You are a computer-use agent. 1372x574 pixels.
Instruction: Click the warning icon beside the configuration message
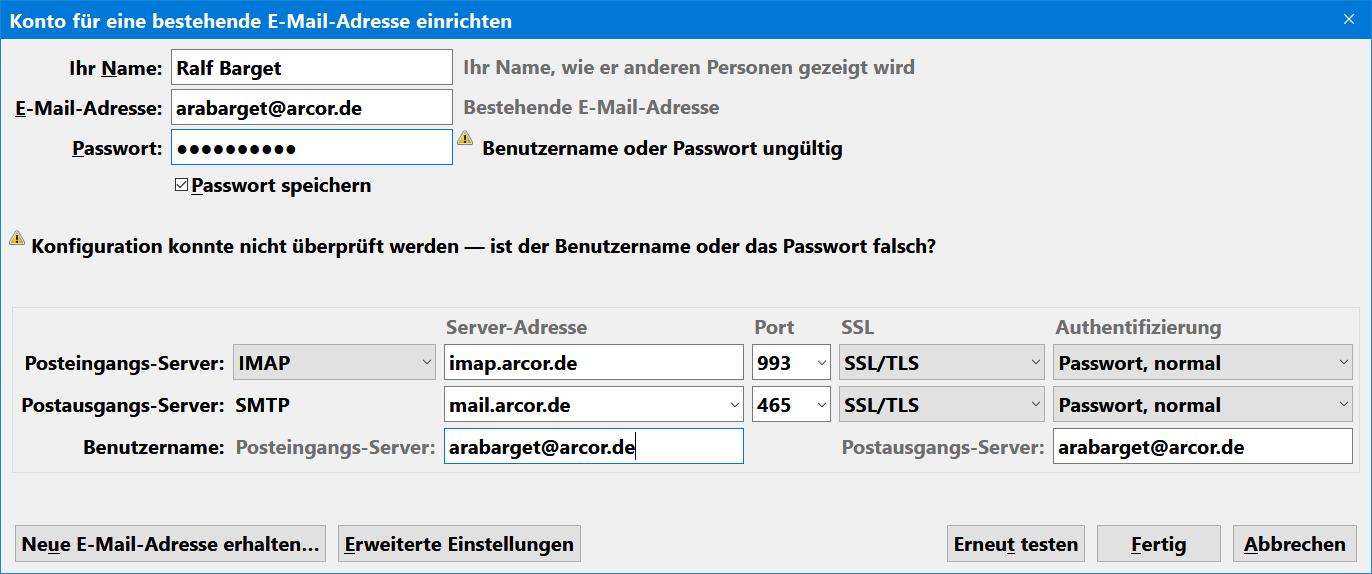pyautogui.click(x=17, y=238)
